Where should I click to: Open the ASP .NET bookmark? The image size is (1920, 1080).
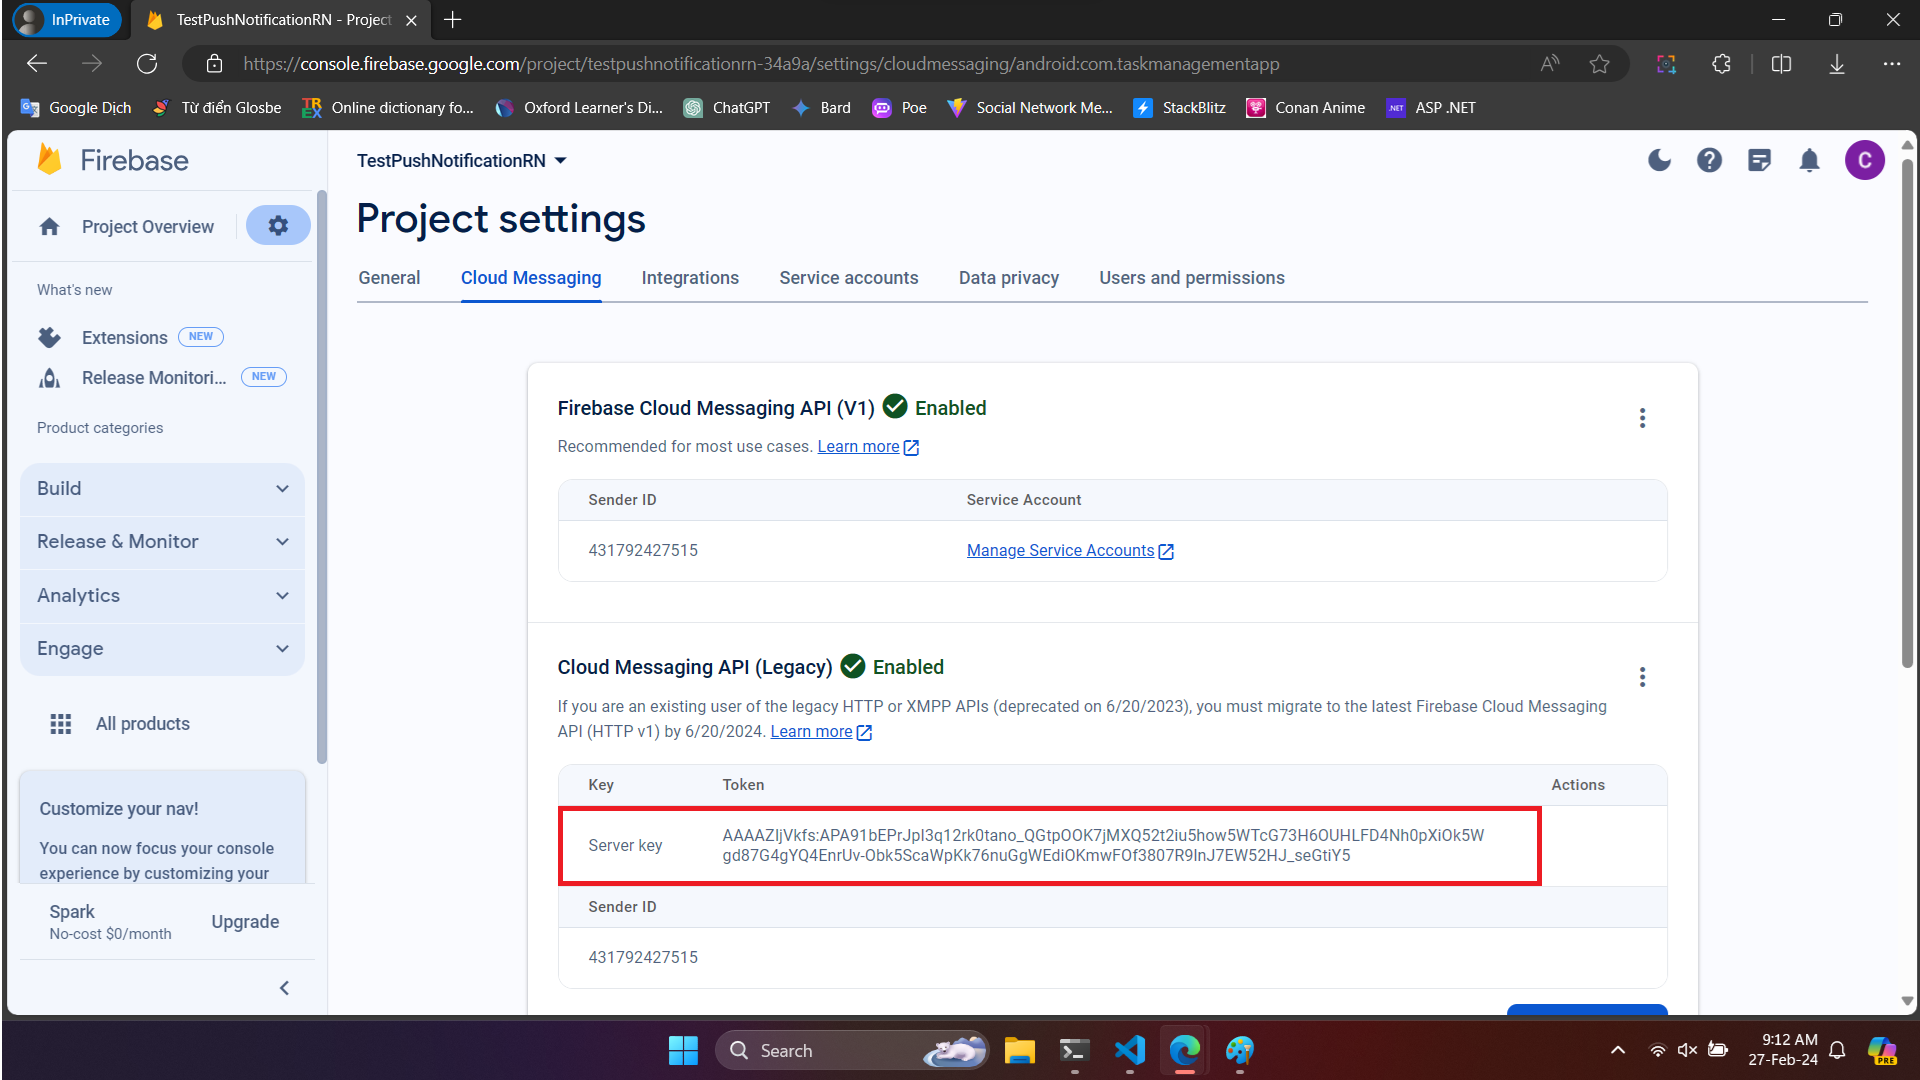point(1430,108)
